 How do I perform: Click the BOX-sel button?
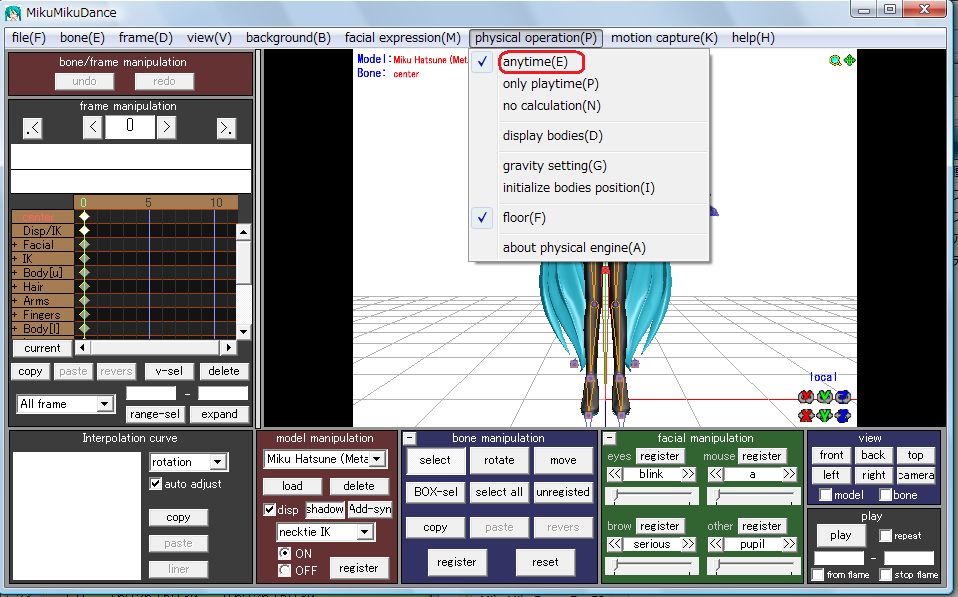point(436,492)
